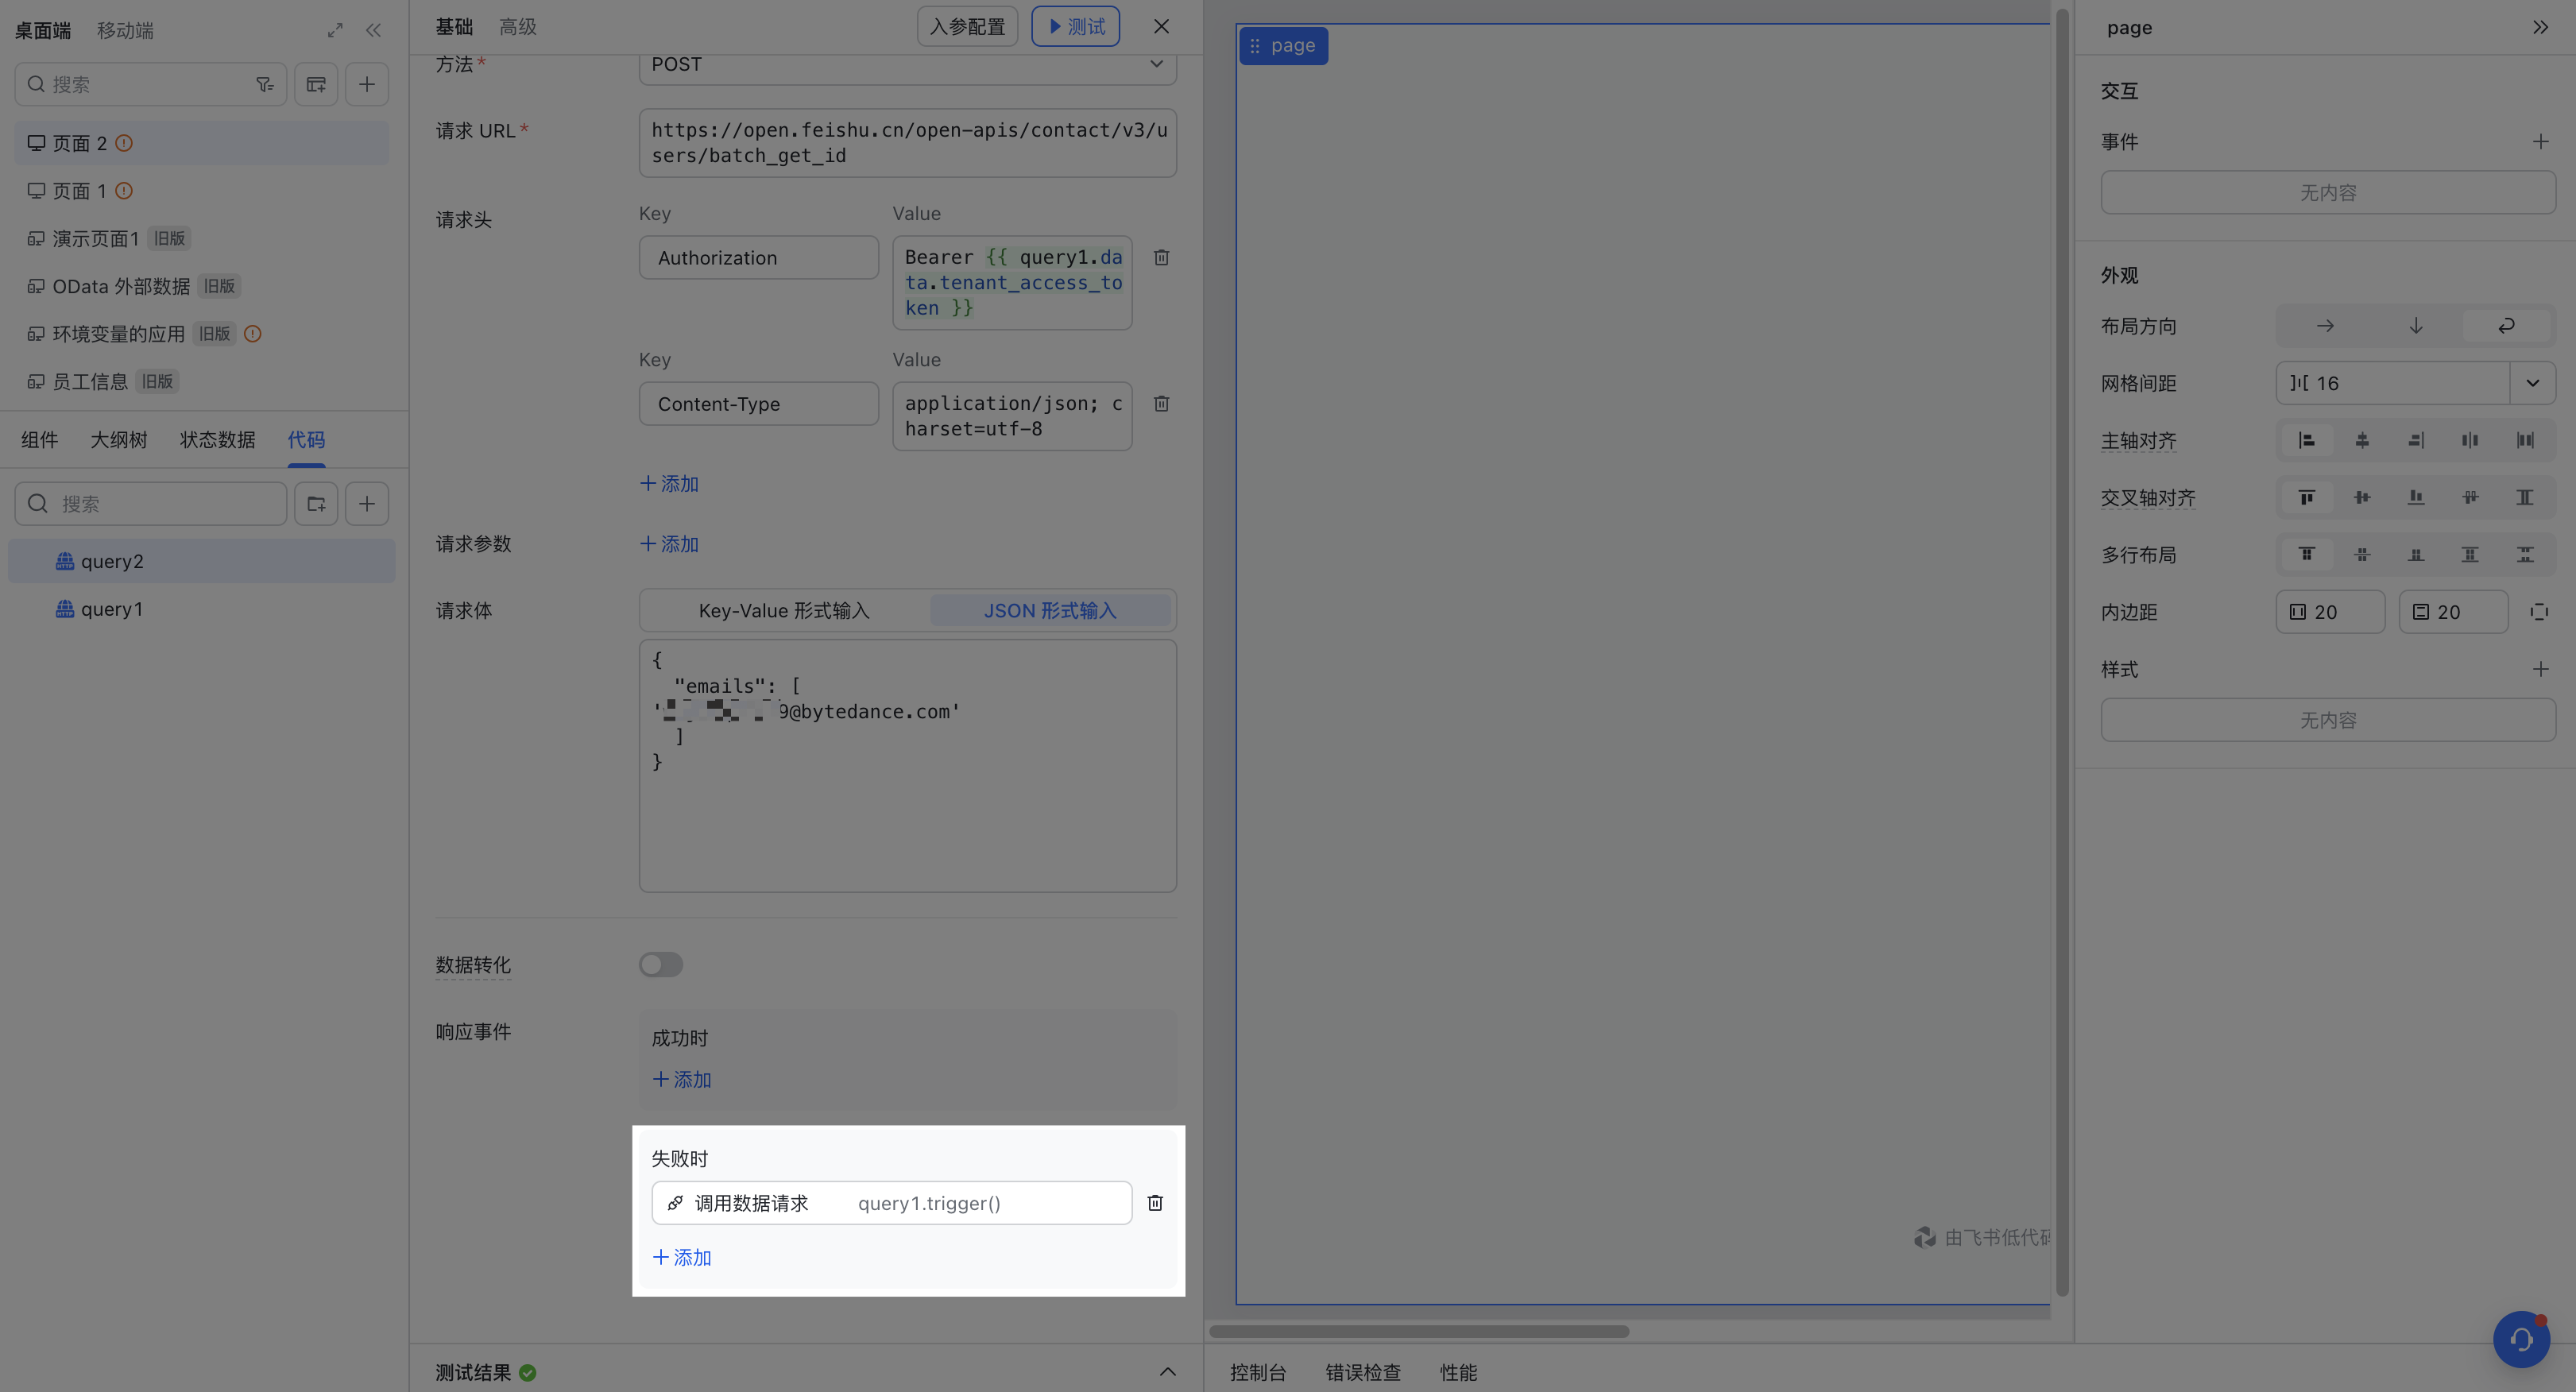
Task: Select cross axis align bottom
Action: 2416,498
